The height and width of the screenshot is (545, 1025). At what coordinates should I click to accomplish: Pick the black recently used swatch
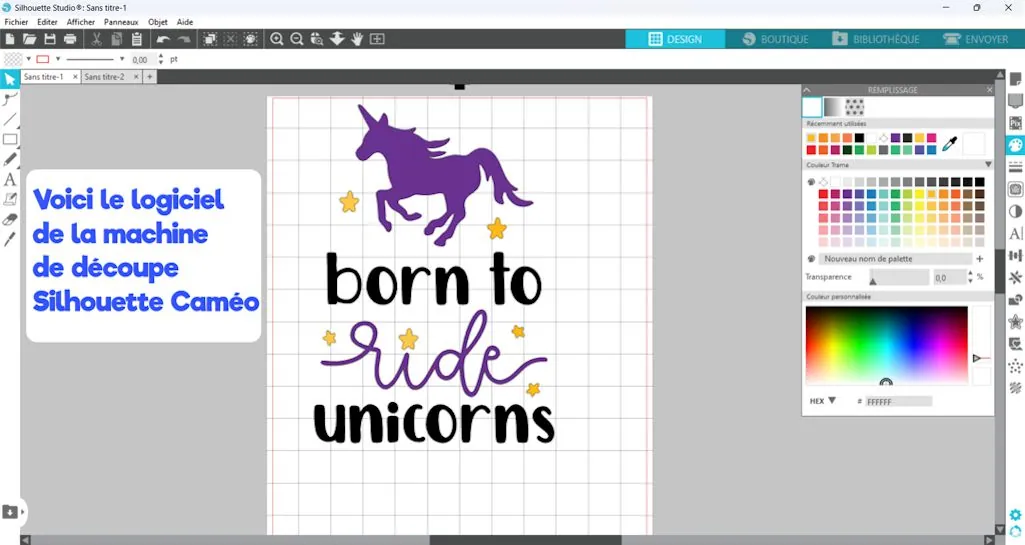[860, 137]
